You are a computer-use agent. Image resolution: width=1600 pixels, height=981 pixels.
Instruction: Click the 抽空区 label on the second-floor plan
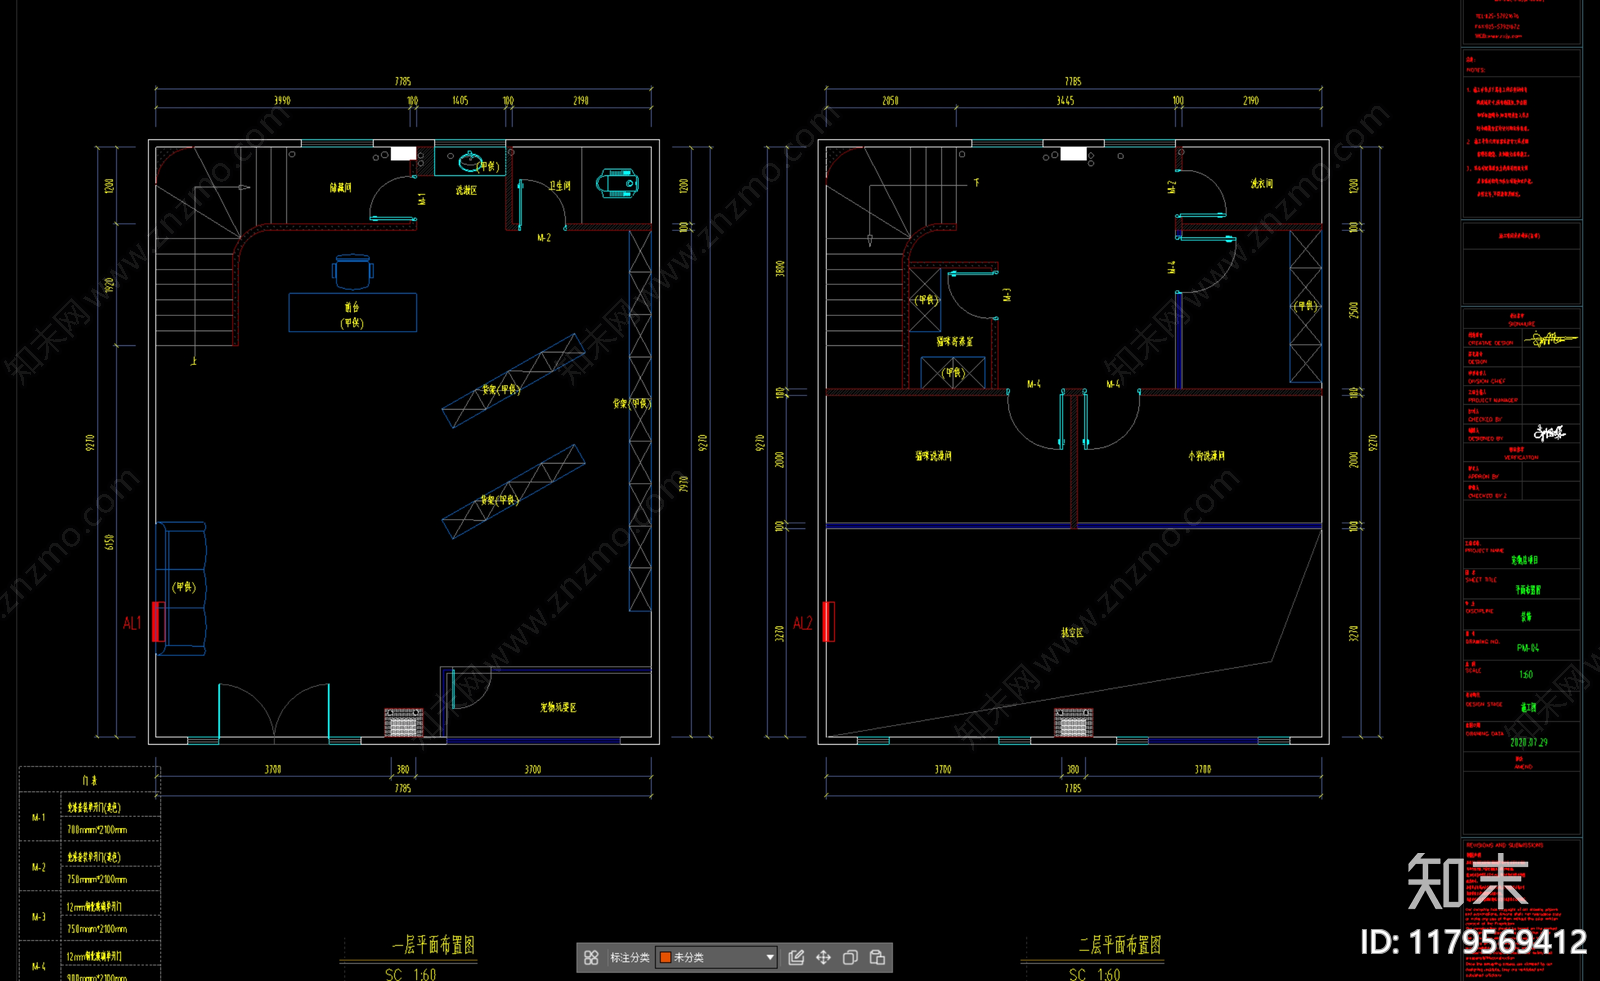[1072, 633]
